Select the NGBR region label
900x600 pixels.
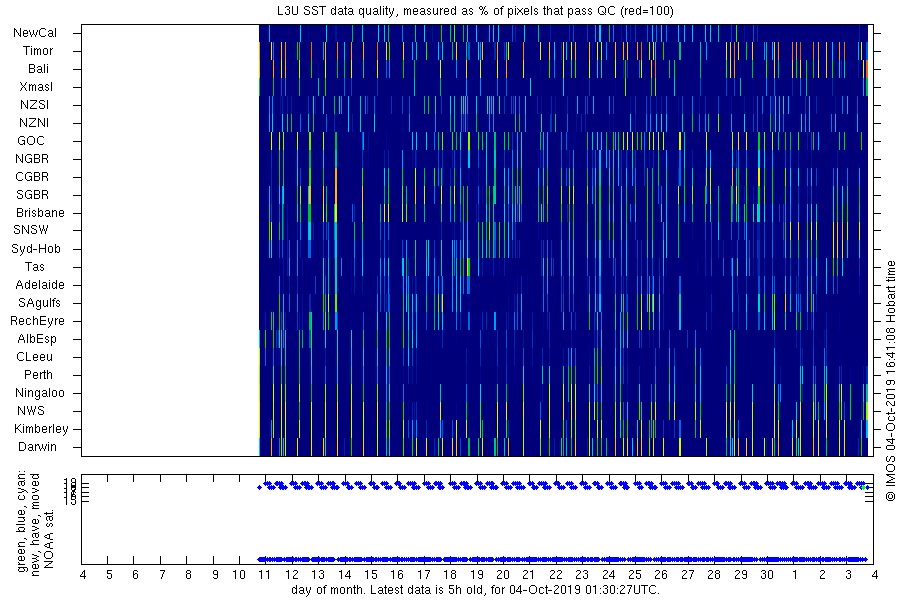tap(32, 159)
